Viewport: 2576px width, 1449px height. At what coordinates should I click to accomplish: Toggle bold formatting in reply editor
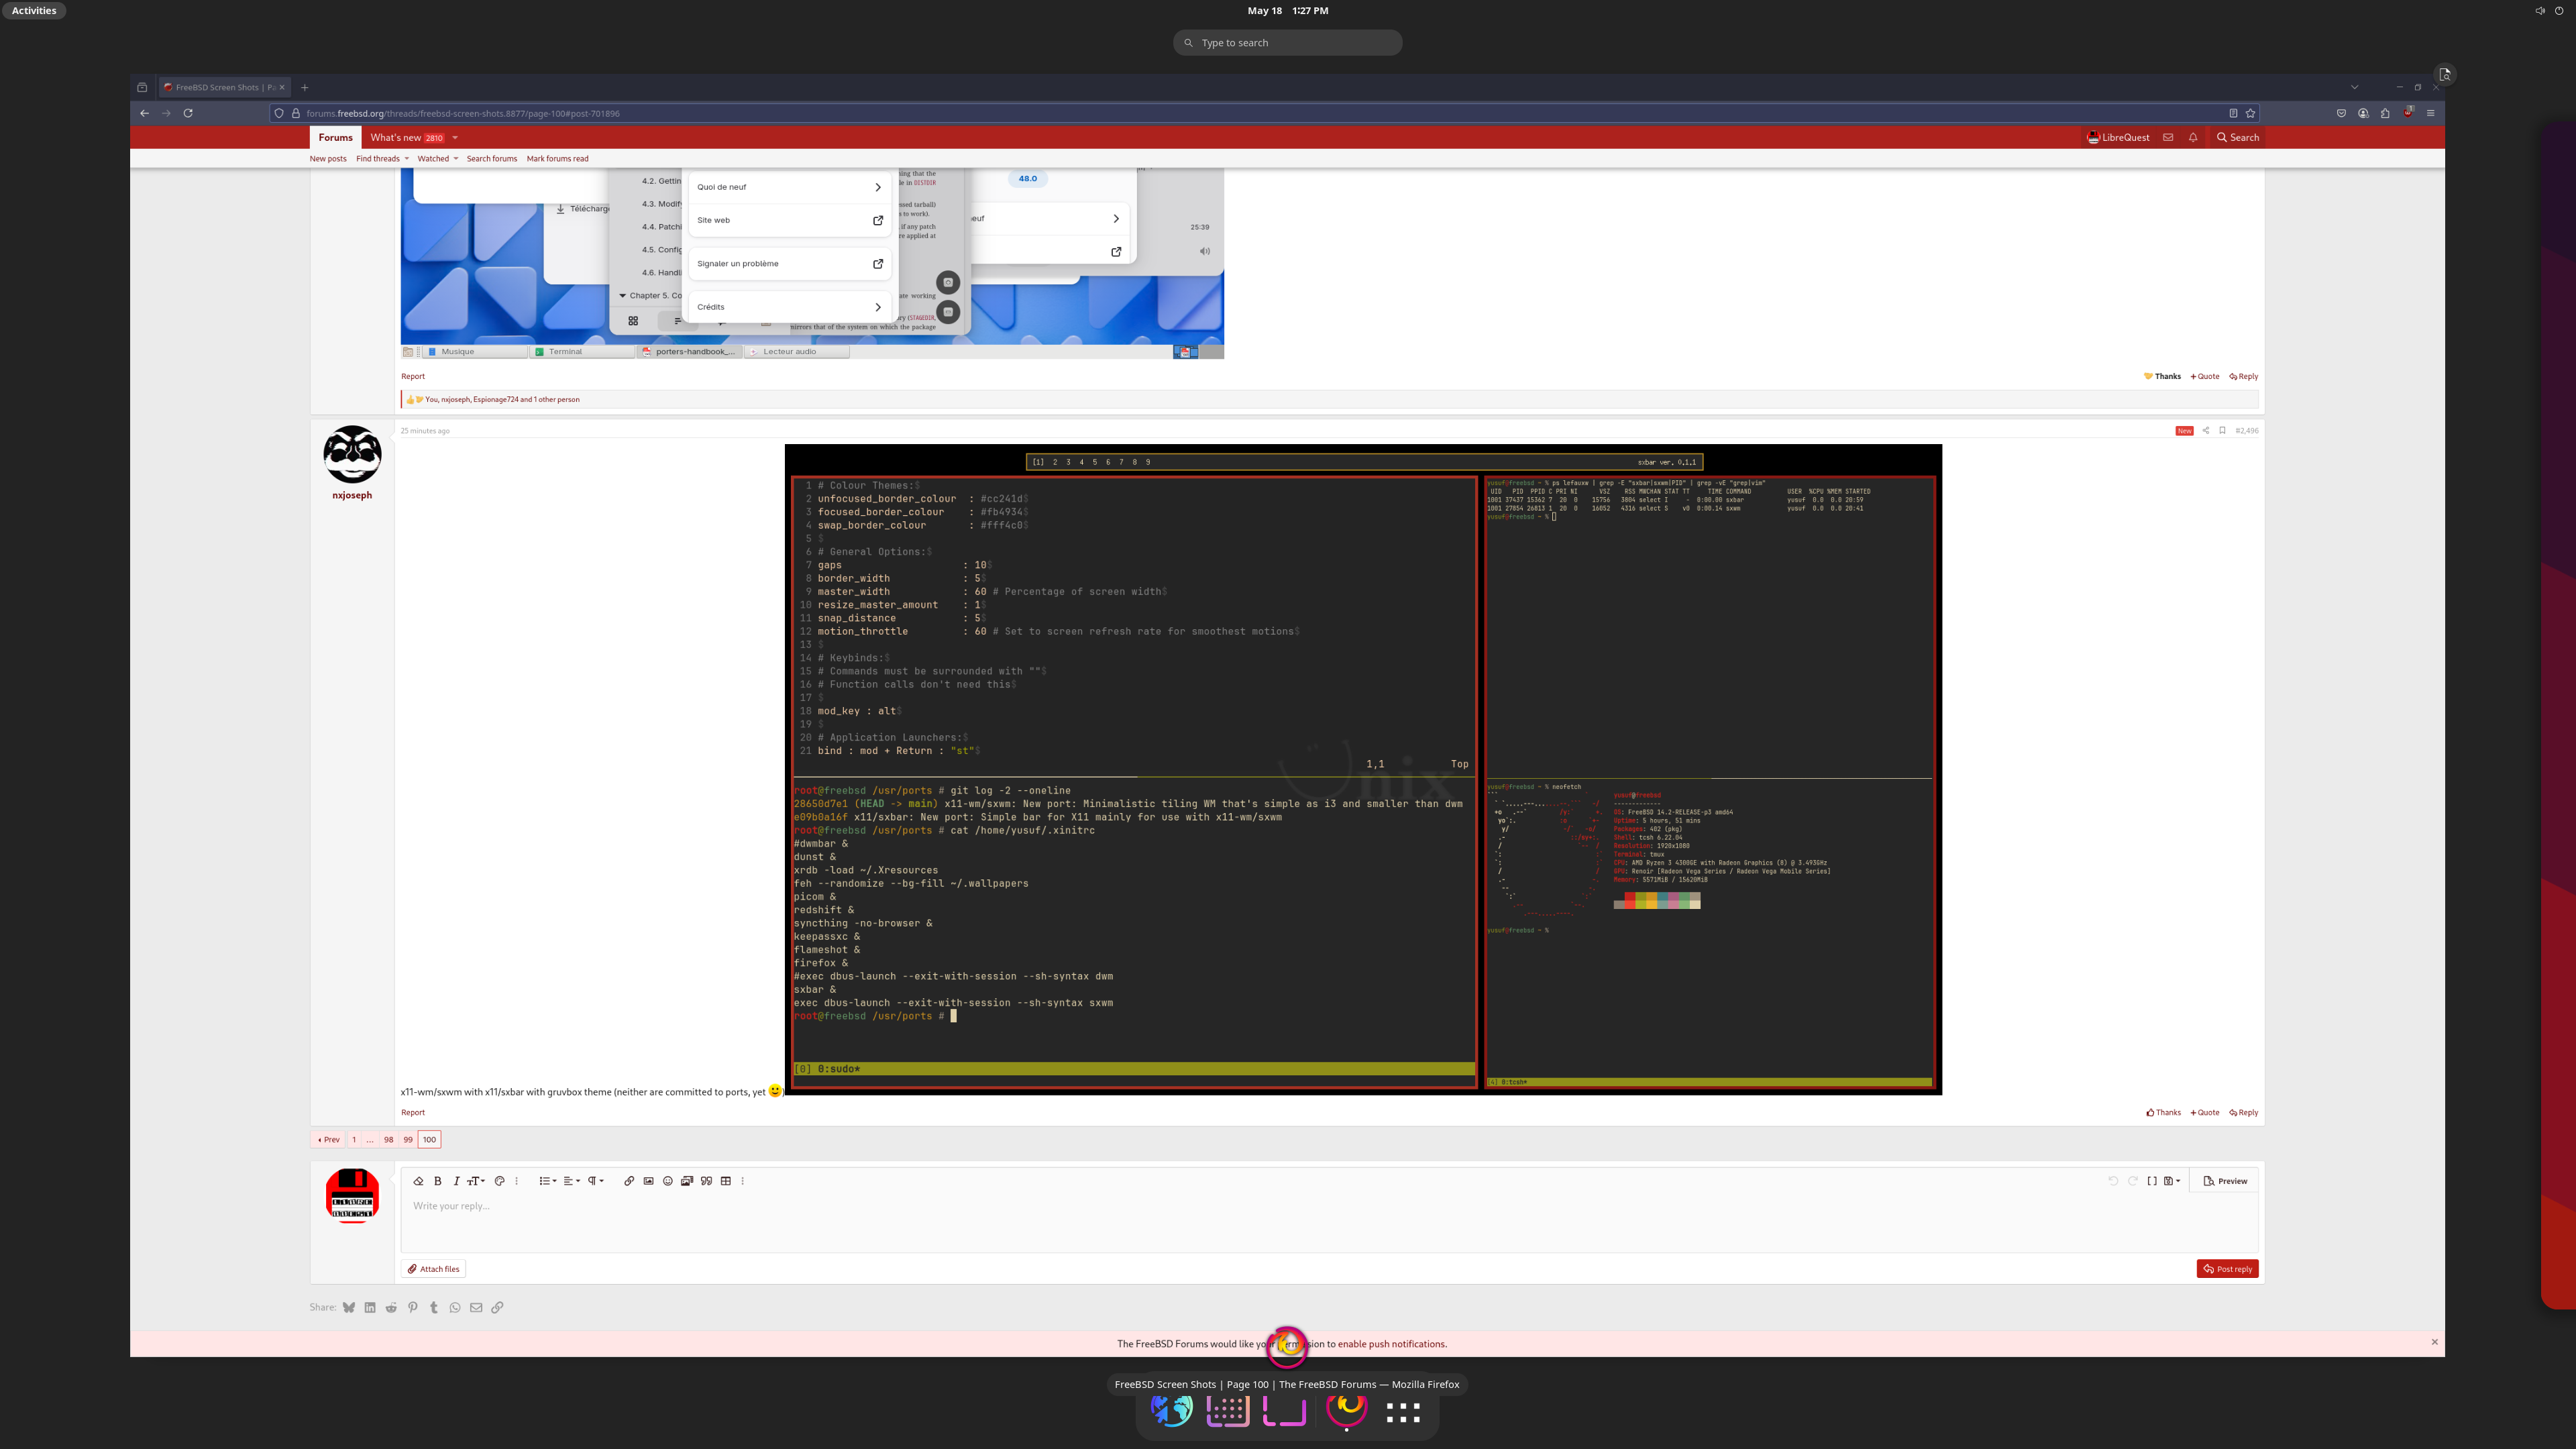coord(437,1181)
